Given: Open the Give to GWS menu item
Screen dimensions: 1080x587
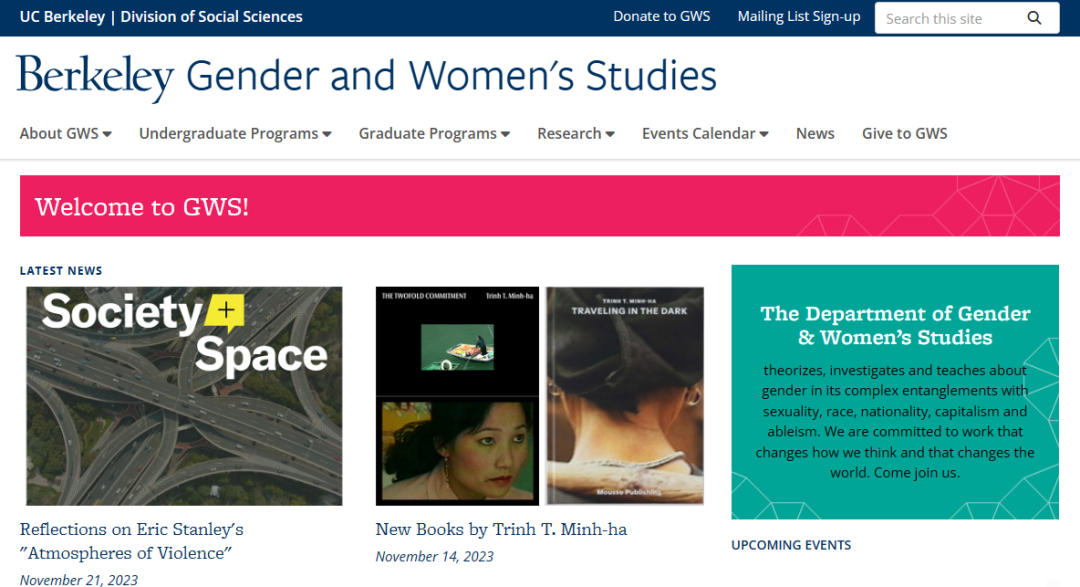Looking at the screenshot, I should [x=904, y=134].
